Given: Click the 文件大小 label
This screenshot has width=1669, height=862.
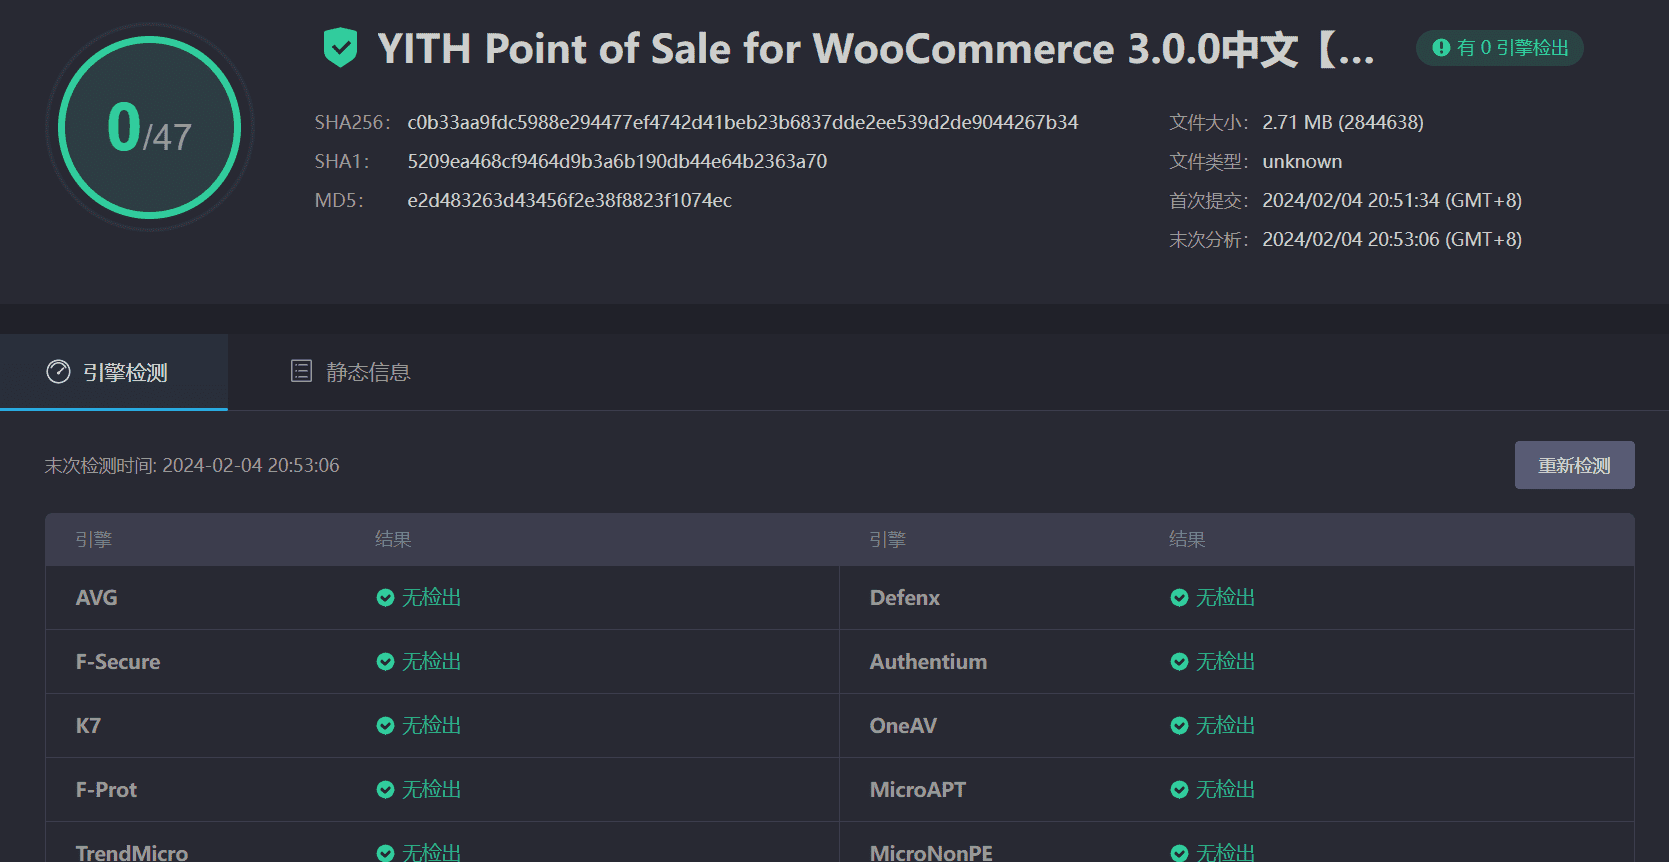Looking at the screenshot, I should (1209, 122).
